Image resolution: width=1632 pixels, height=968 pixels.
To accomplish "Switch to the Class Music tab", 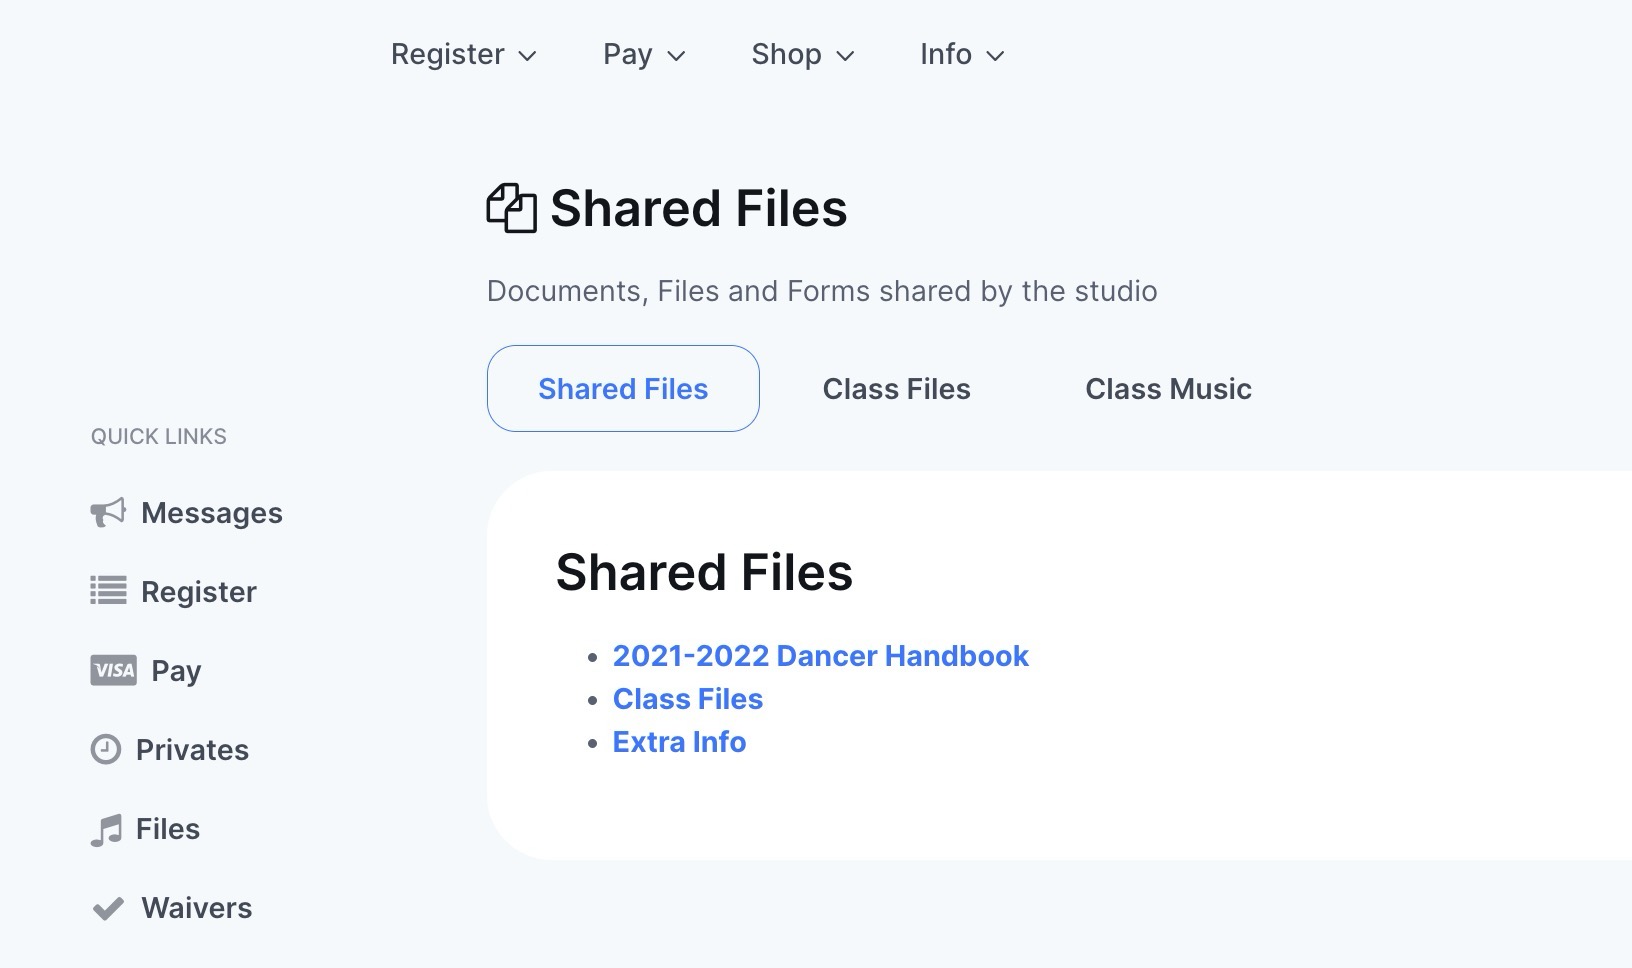I will point(1168,389).
